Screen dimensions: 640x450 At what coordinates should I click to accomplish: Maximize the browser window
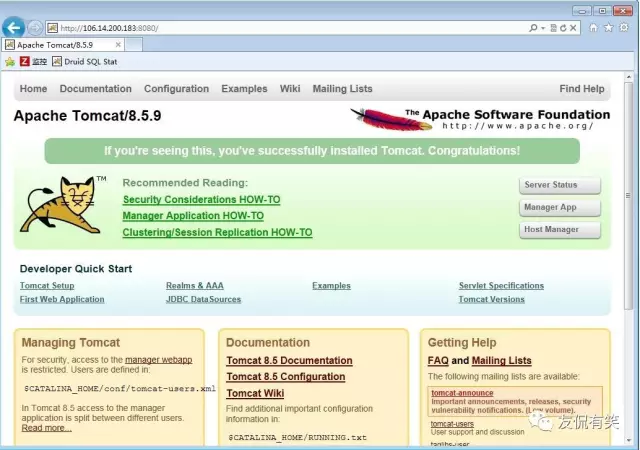pyautogui.click(x=602, y=10)
